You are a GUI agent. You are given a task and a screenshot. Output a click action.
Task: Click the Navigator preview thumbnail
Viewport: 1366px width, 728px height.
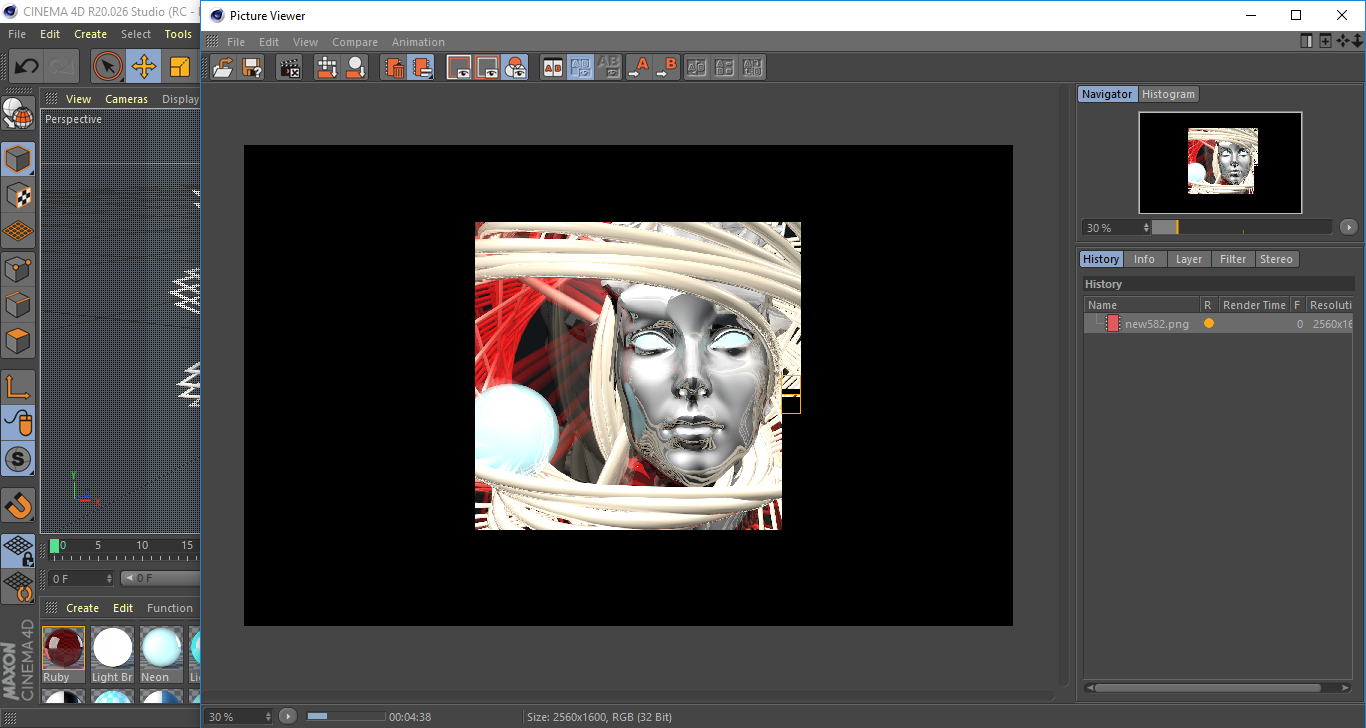(x=1220, y=162)
